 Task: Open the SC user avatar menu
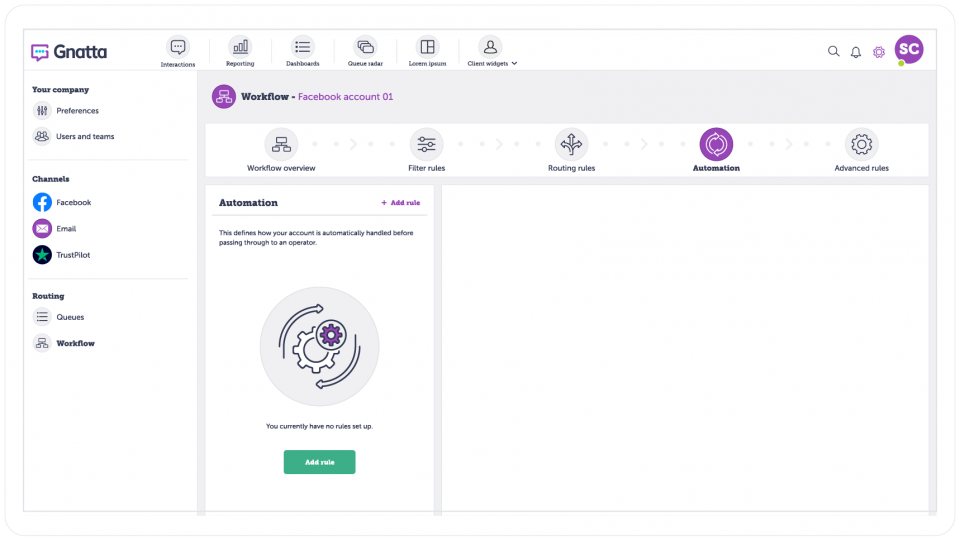pyautogui.click(x=909, y=50)
